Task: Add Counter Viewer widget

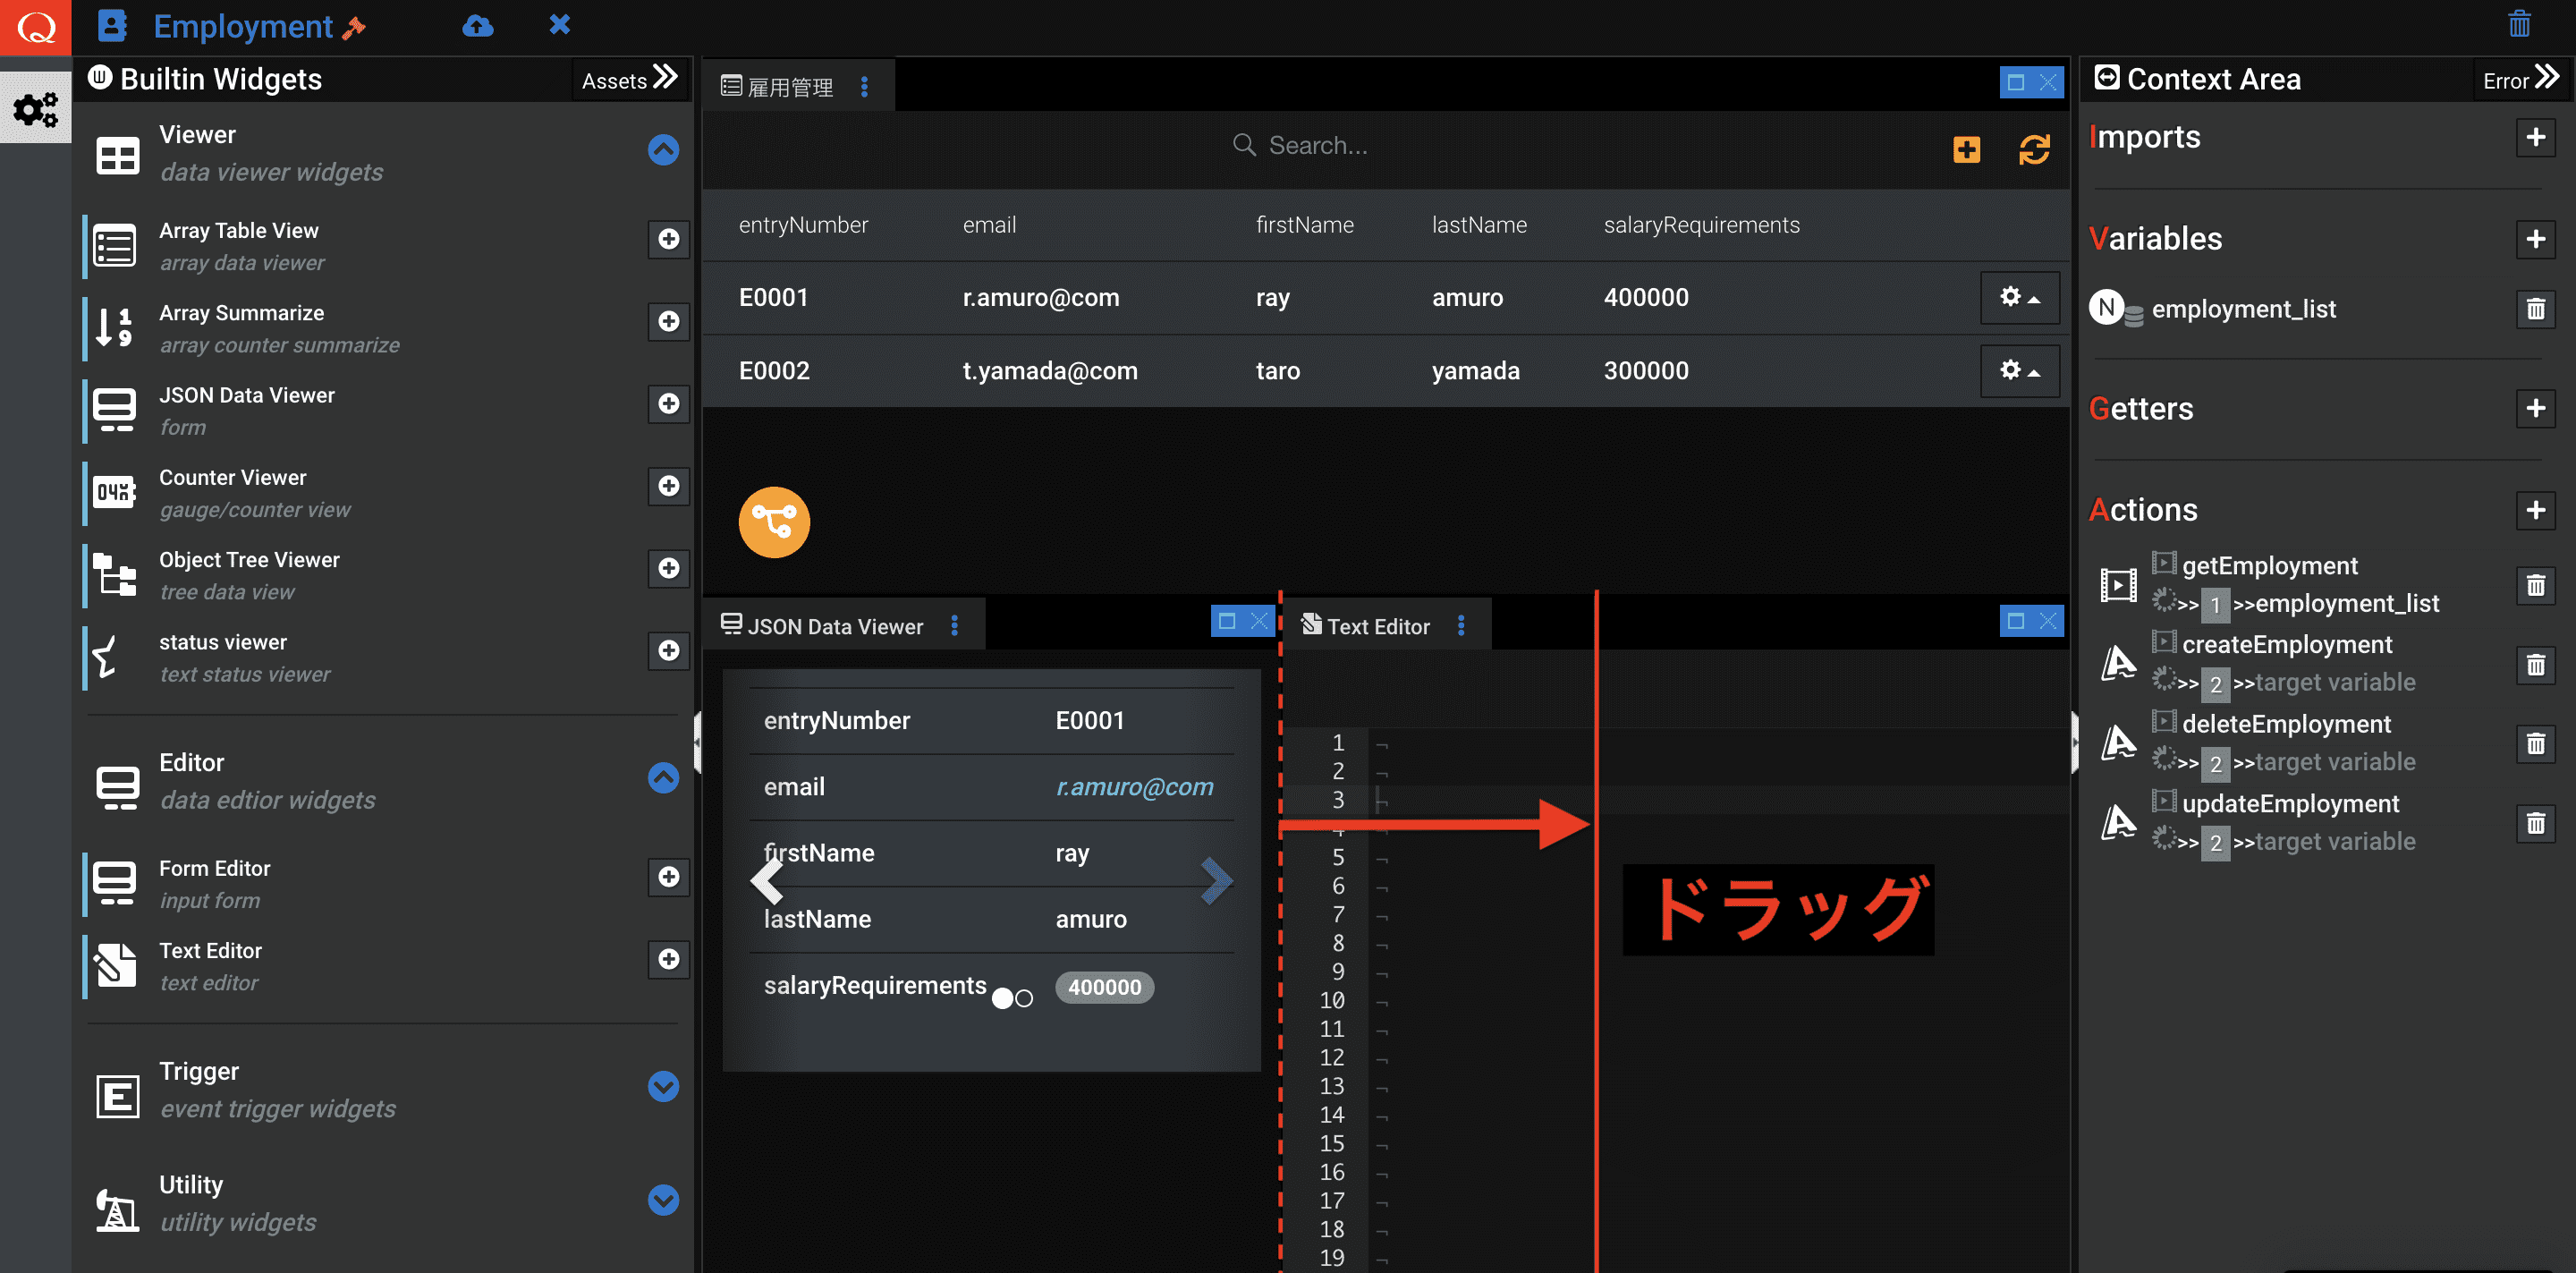Action: [668, 485]
